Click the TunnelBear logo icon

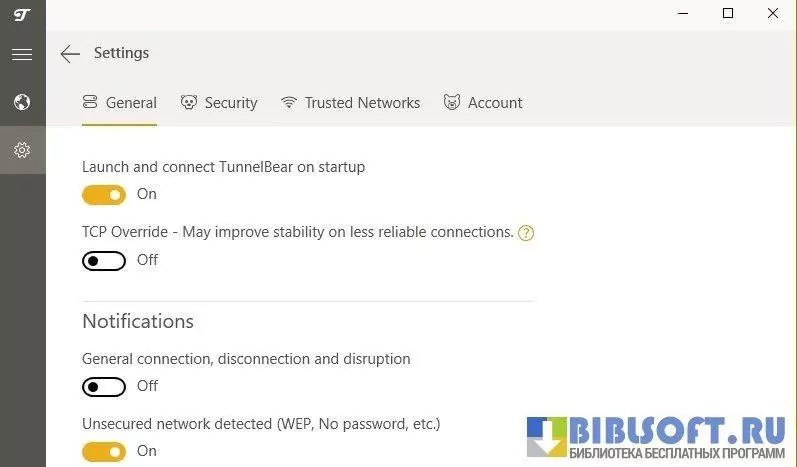(22, 14)
